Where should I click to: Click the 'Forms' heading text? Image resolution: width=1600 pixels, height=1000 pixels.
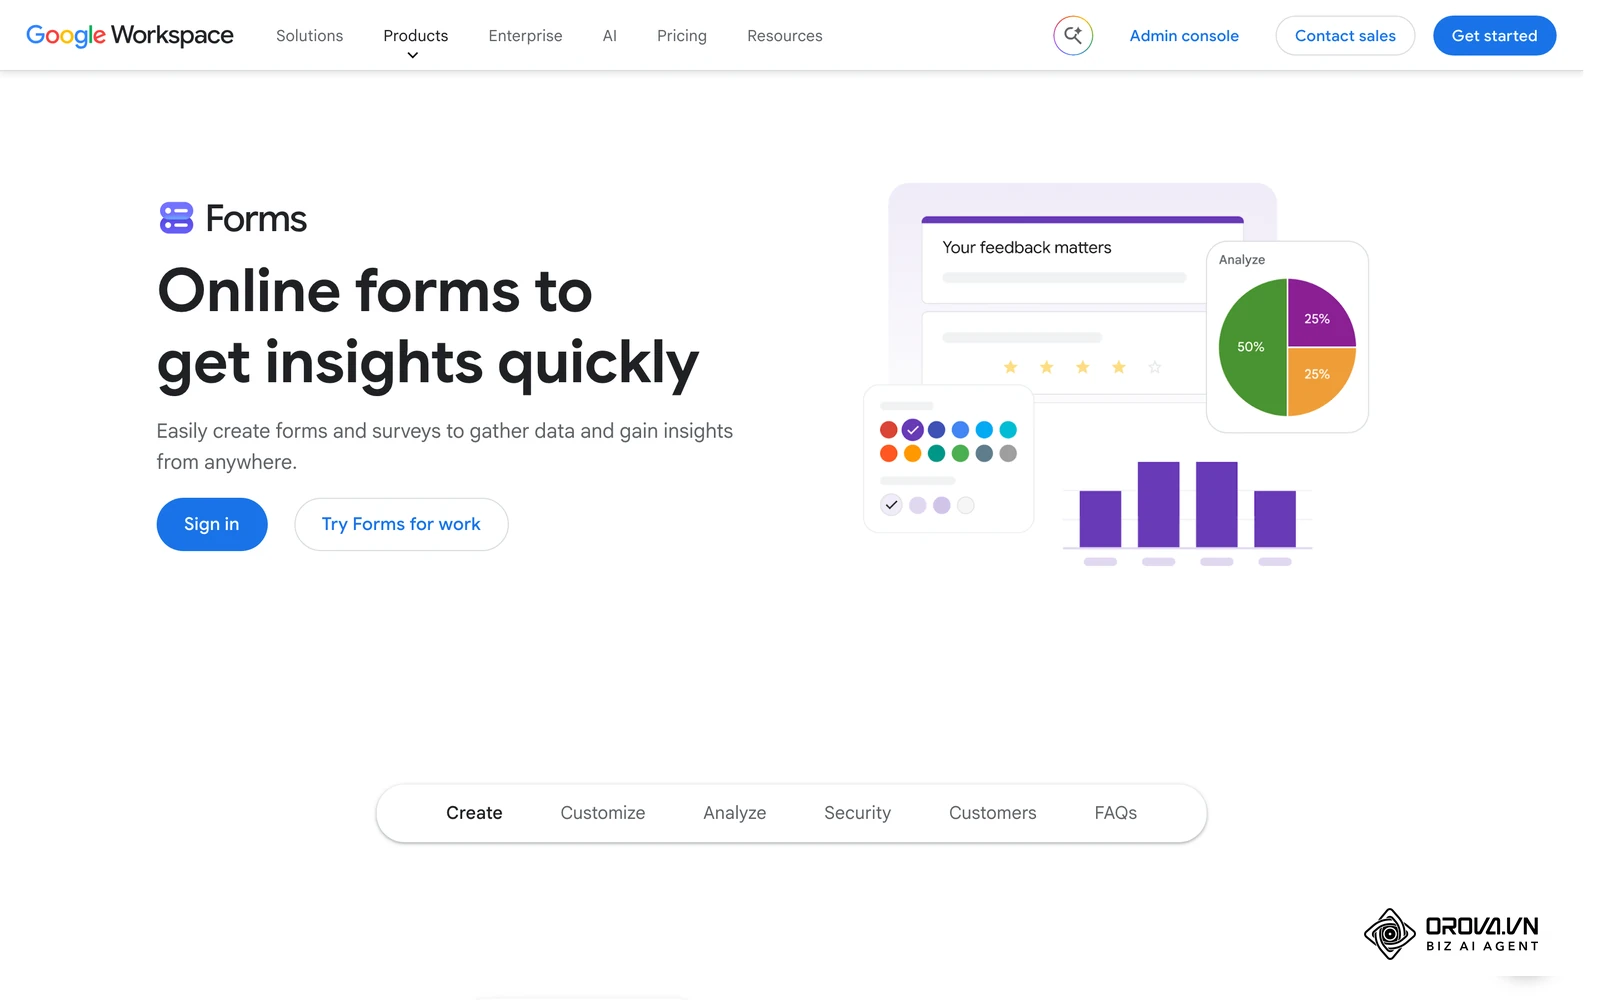(256, 218)
